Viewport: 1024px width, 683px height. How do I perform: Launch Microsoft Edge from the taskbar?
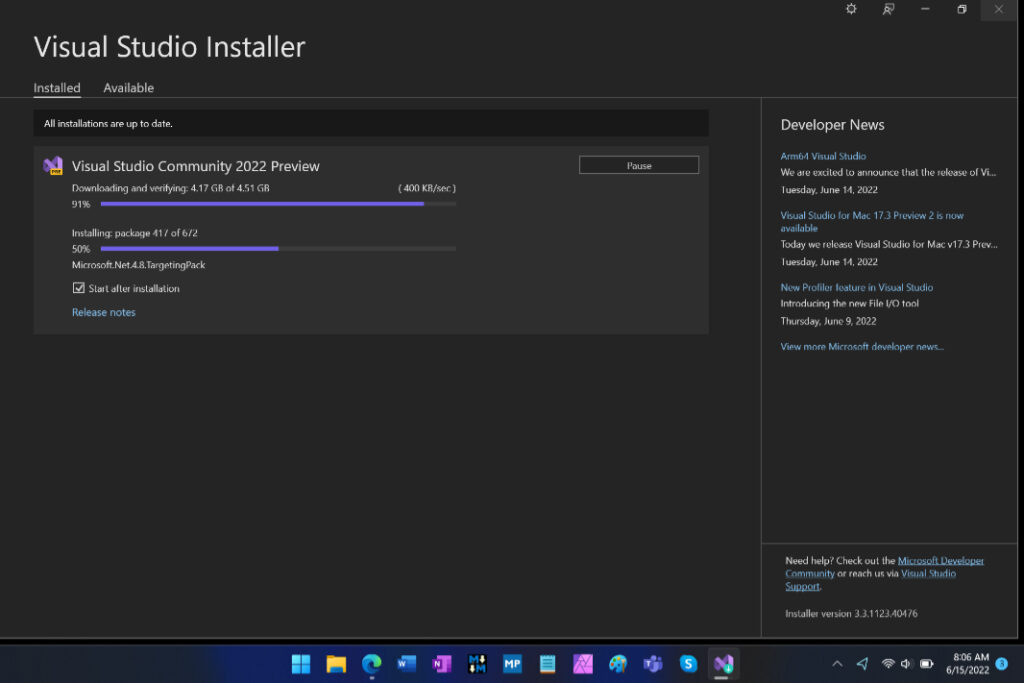[x=371, y=663]
